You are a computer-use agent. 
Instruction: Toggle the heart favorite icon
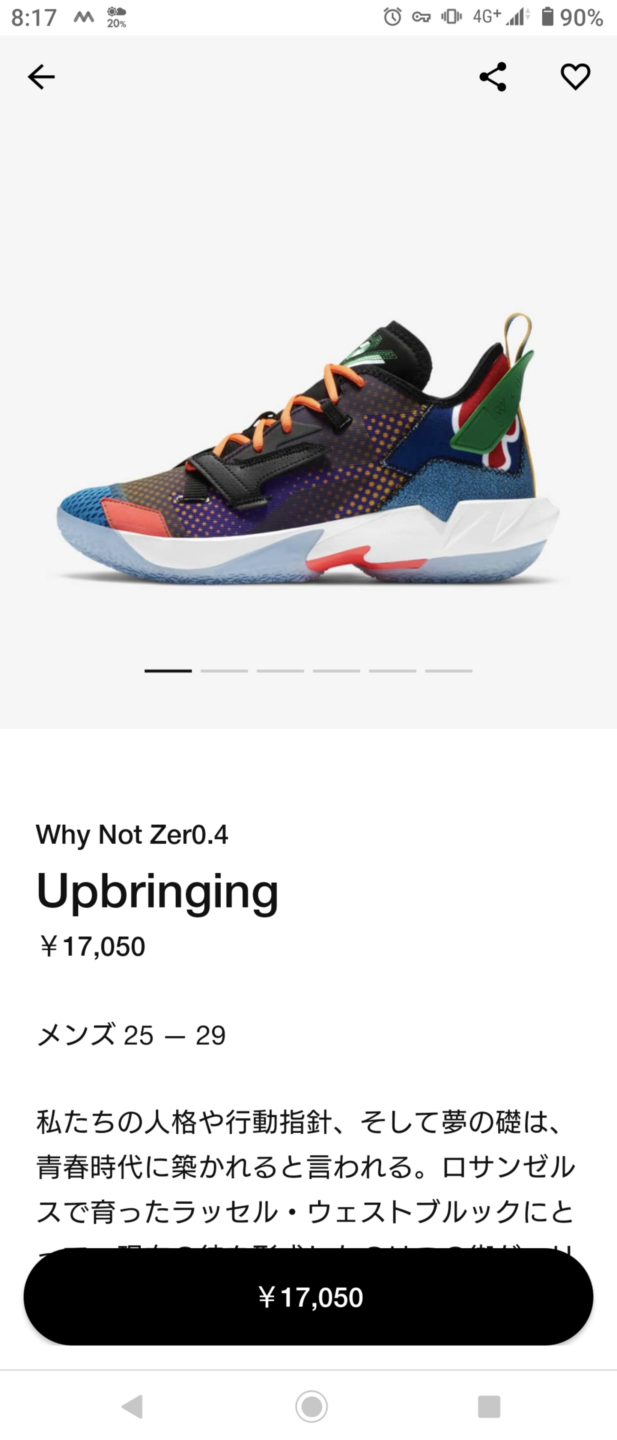pos(575,77)
